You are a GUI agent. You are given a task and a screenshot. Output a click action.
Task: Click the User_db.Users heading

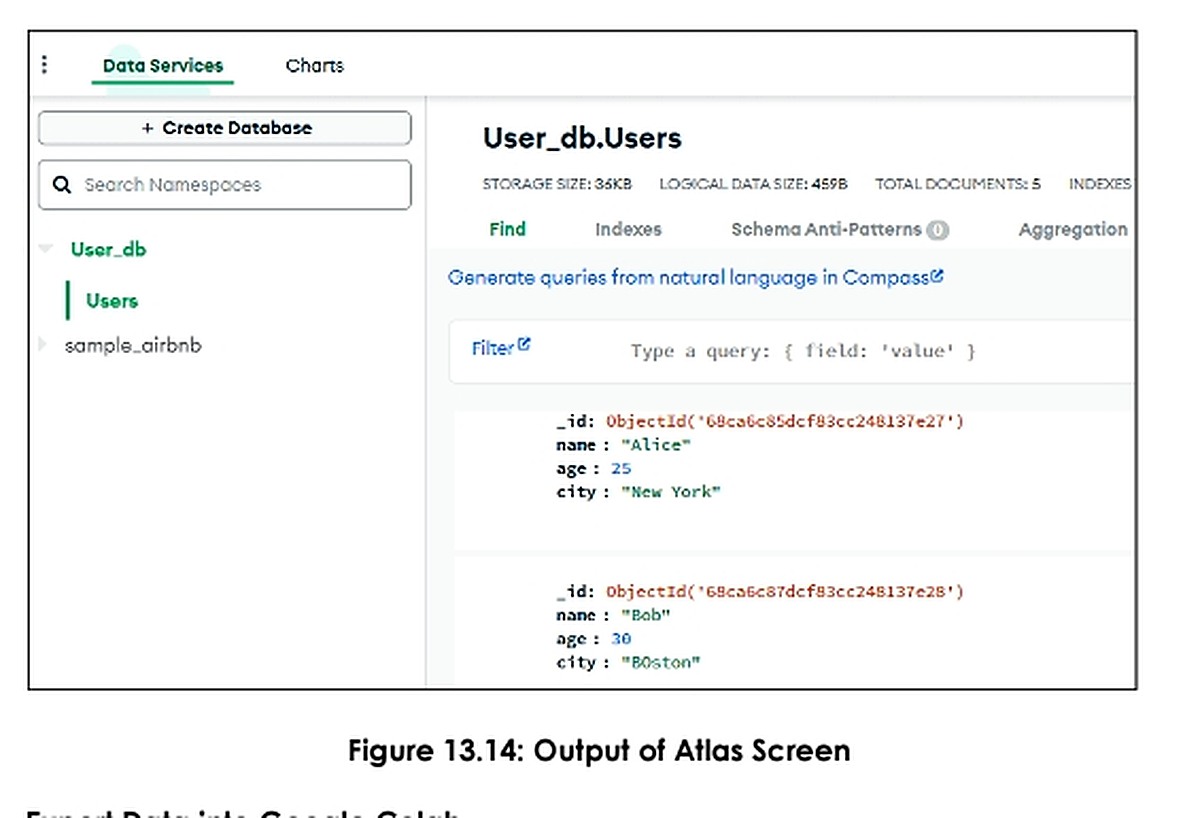pyautogui.click(x=582, y=138)
